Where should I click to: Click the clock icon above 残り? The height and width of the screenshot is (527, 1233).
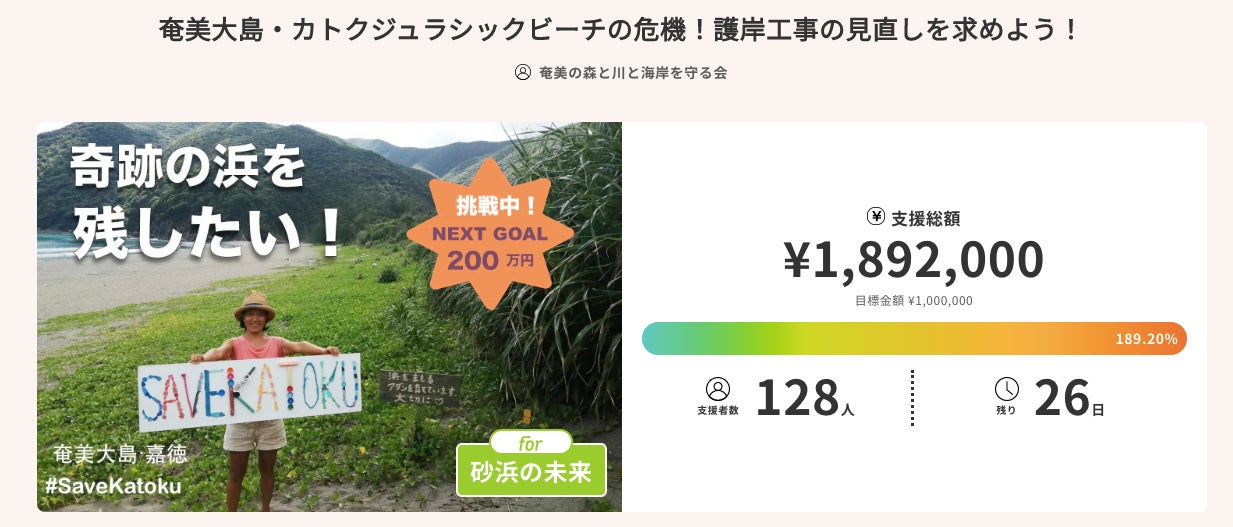pyautogui.click(x=1006, y=389)
